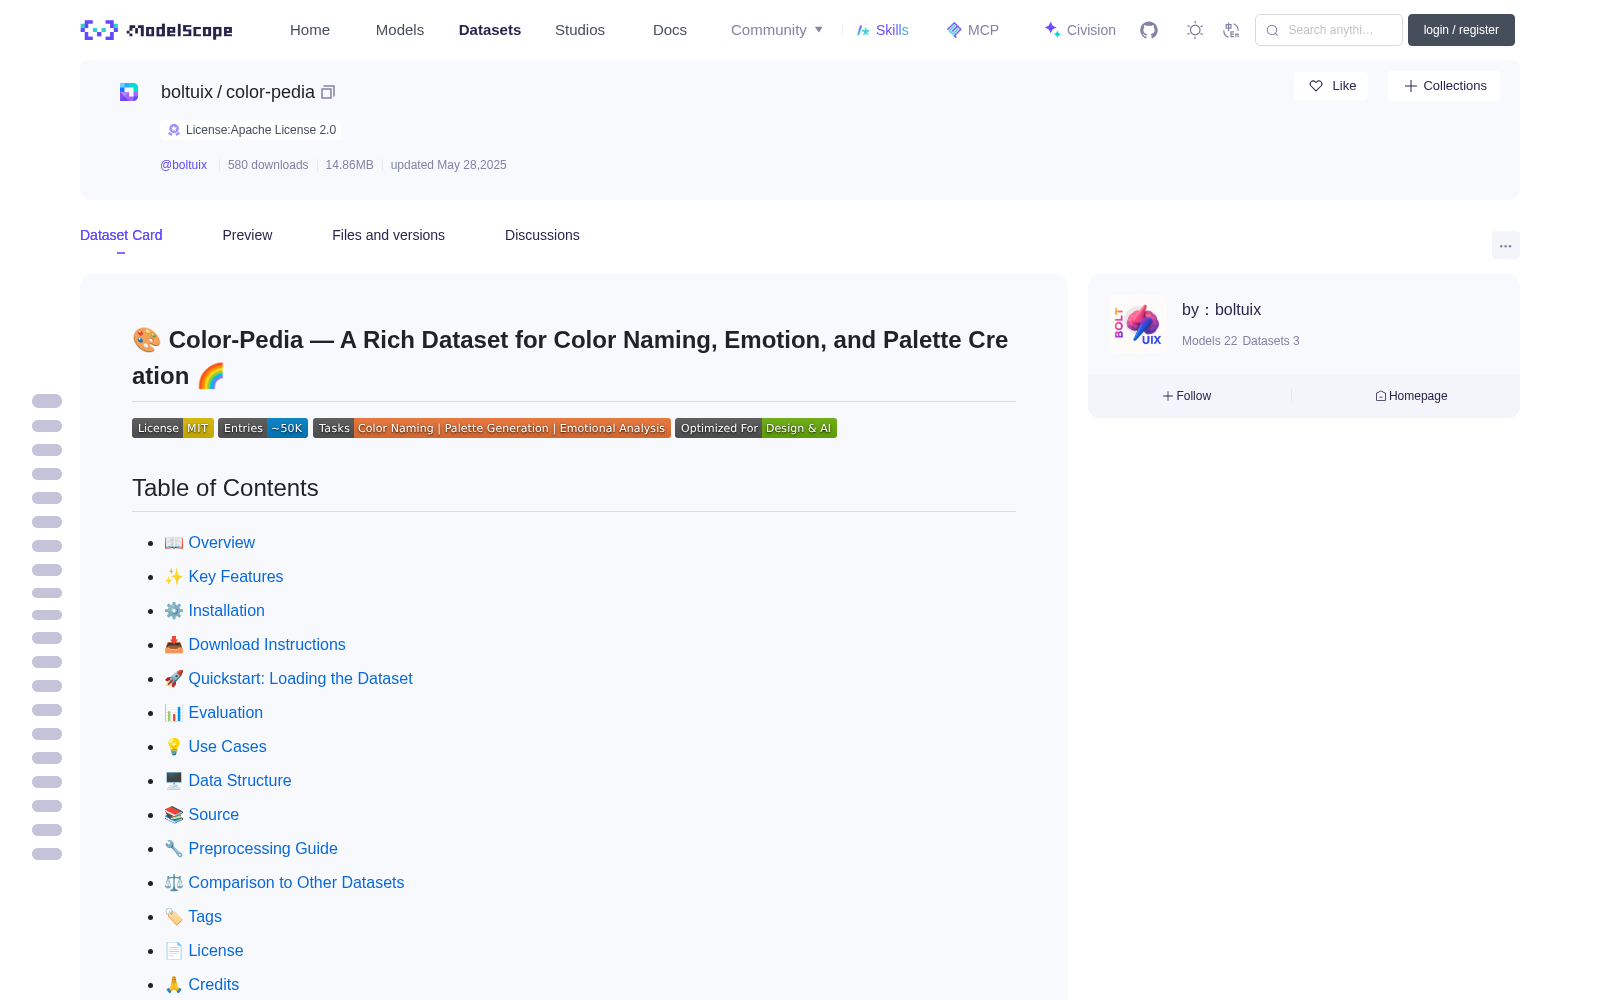1600x1000 pixels.
Task: Jump to Source section
Action: [x=213, y=815]
